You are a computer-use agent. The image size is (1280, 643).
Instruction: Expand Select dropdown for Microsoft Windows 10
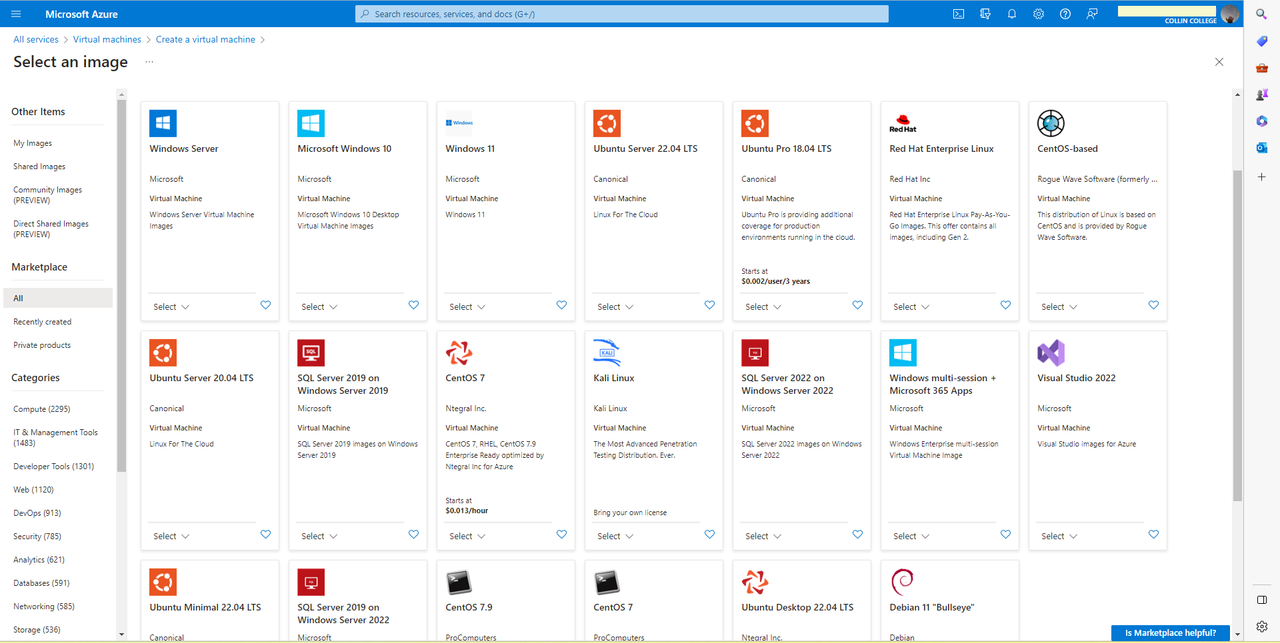(x=319, y=307)
